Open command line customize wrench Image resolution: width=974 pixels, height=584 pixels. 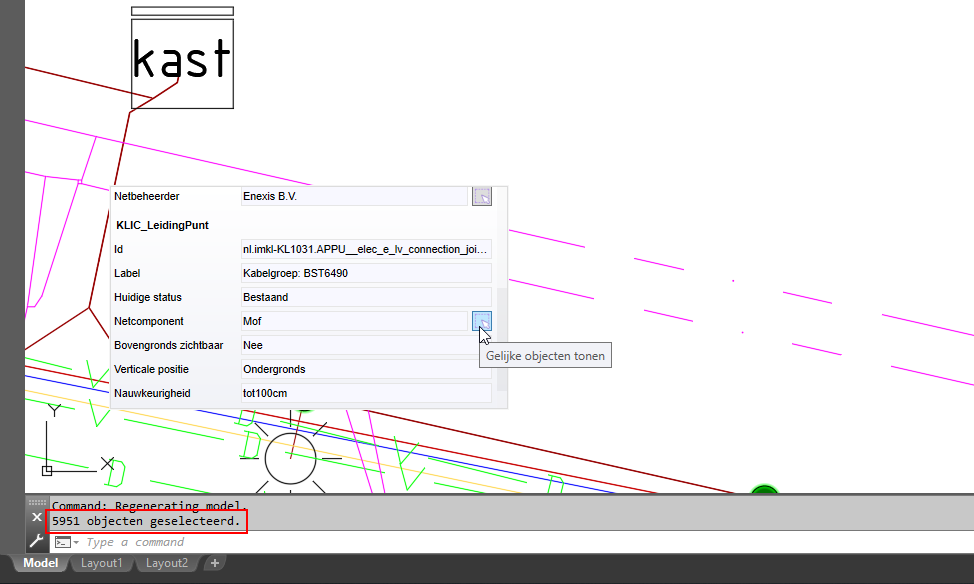tap(37, 542)
